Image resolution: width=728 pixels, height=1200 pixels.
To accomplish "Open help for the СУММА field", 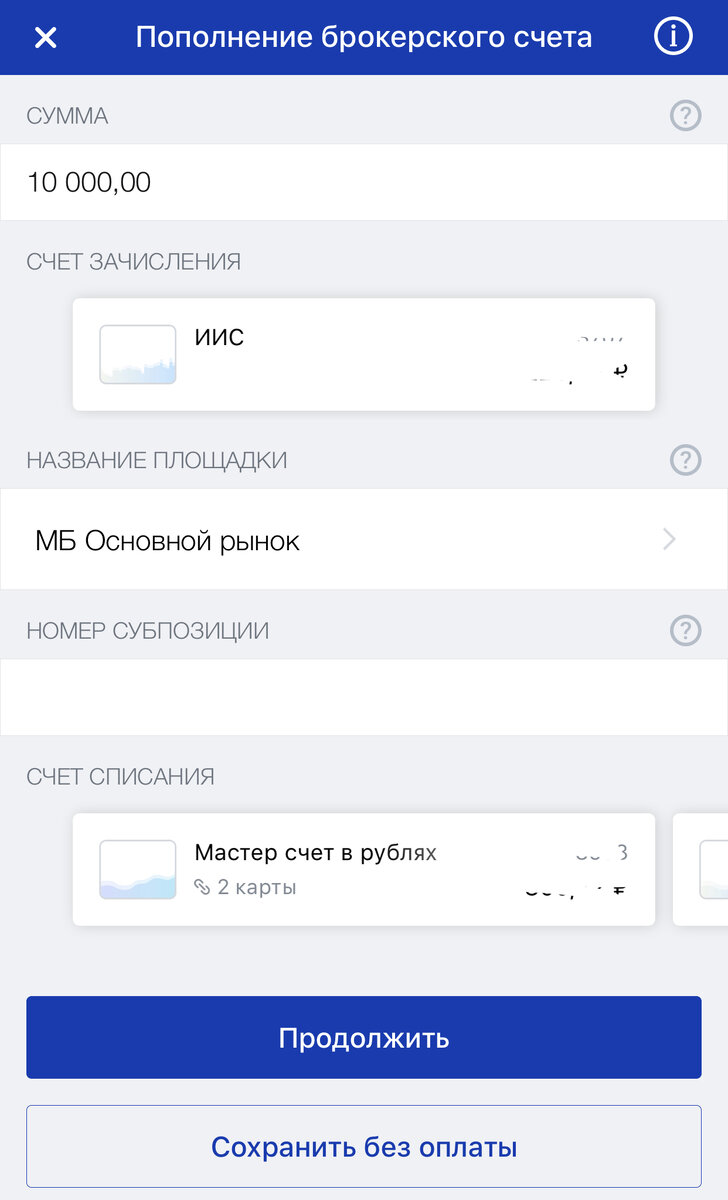I will click(x=685, y=115).
